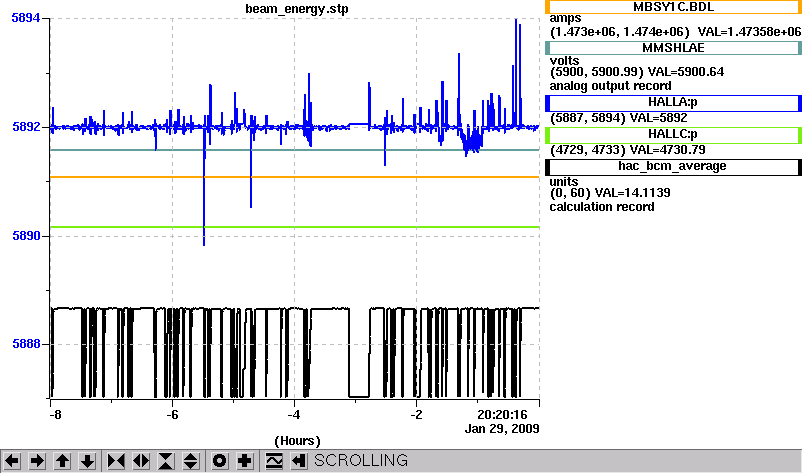Click the horizontal zoom-out diamond icon
The image size is (802, 473).
(x=141, y=461)
